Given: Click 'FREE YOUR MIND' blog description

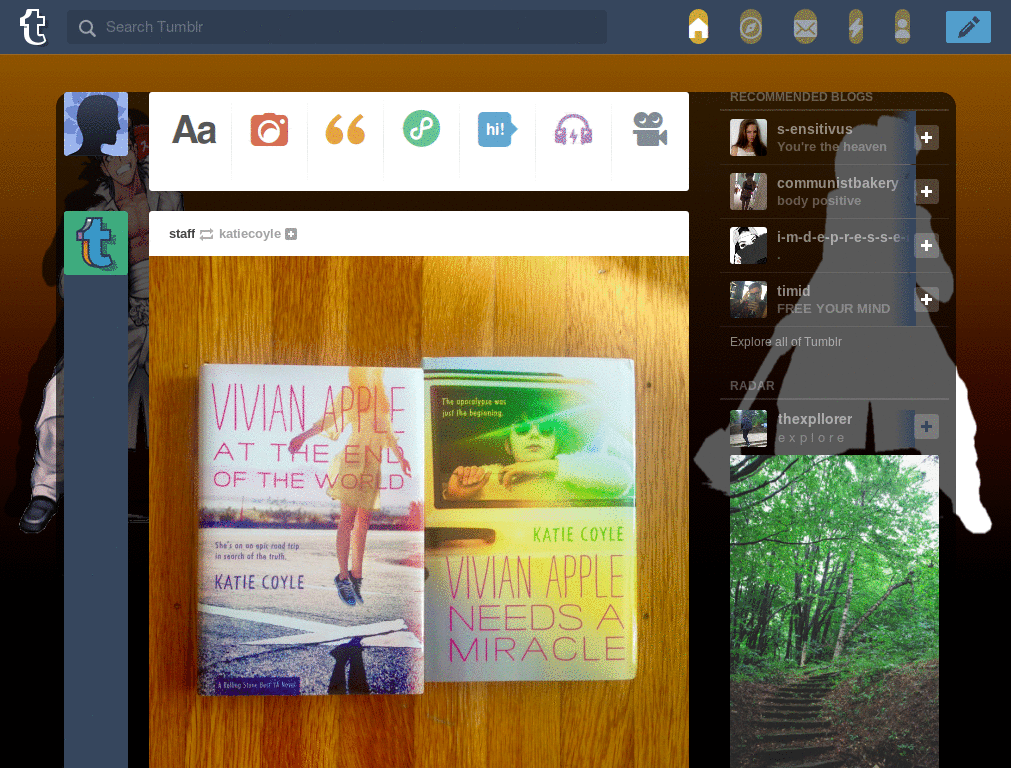Looking at the screenshot, I should (833, 309).
